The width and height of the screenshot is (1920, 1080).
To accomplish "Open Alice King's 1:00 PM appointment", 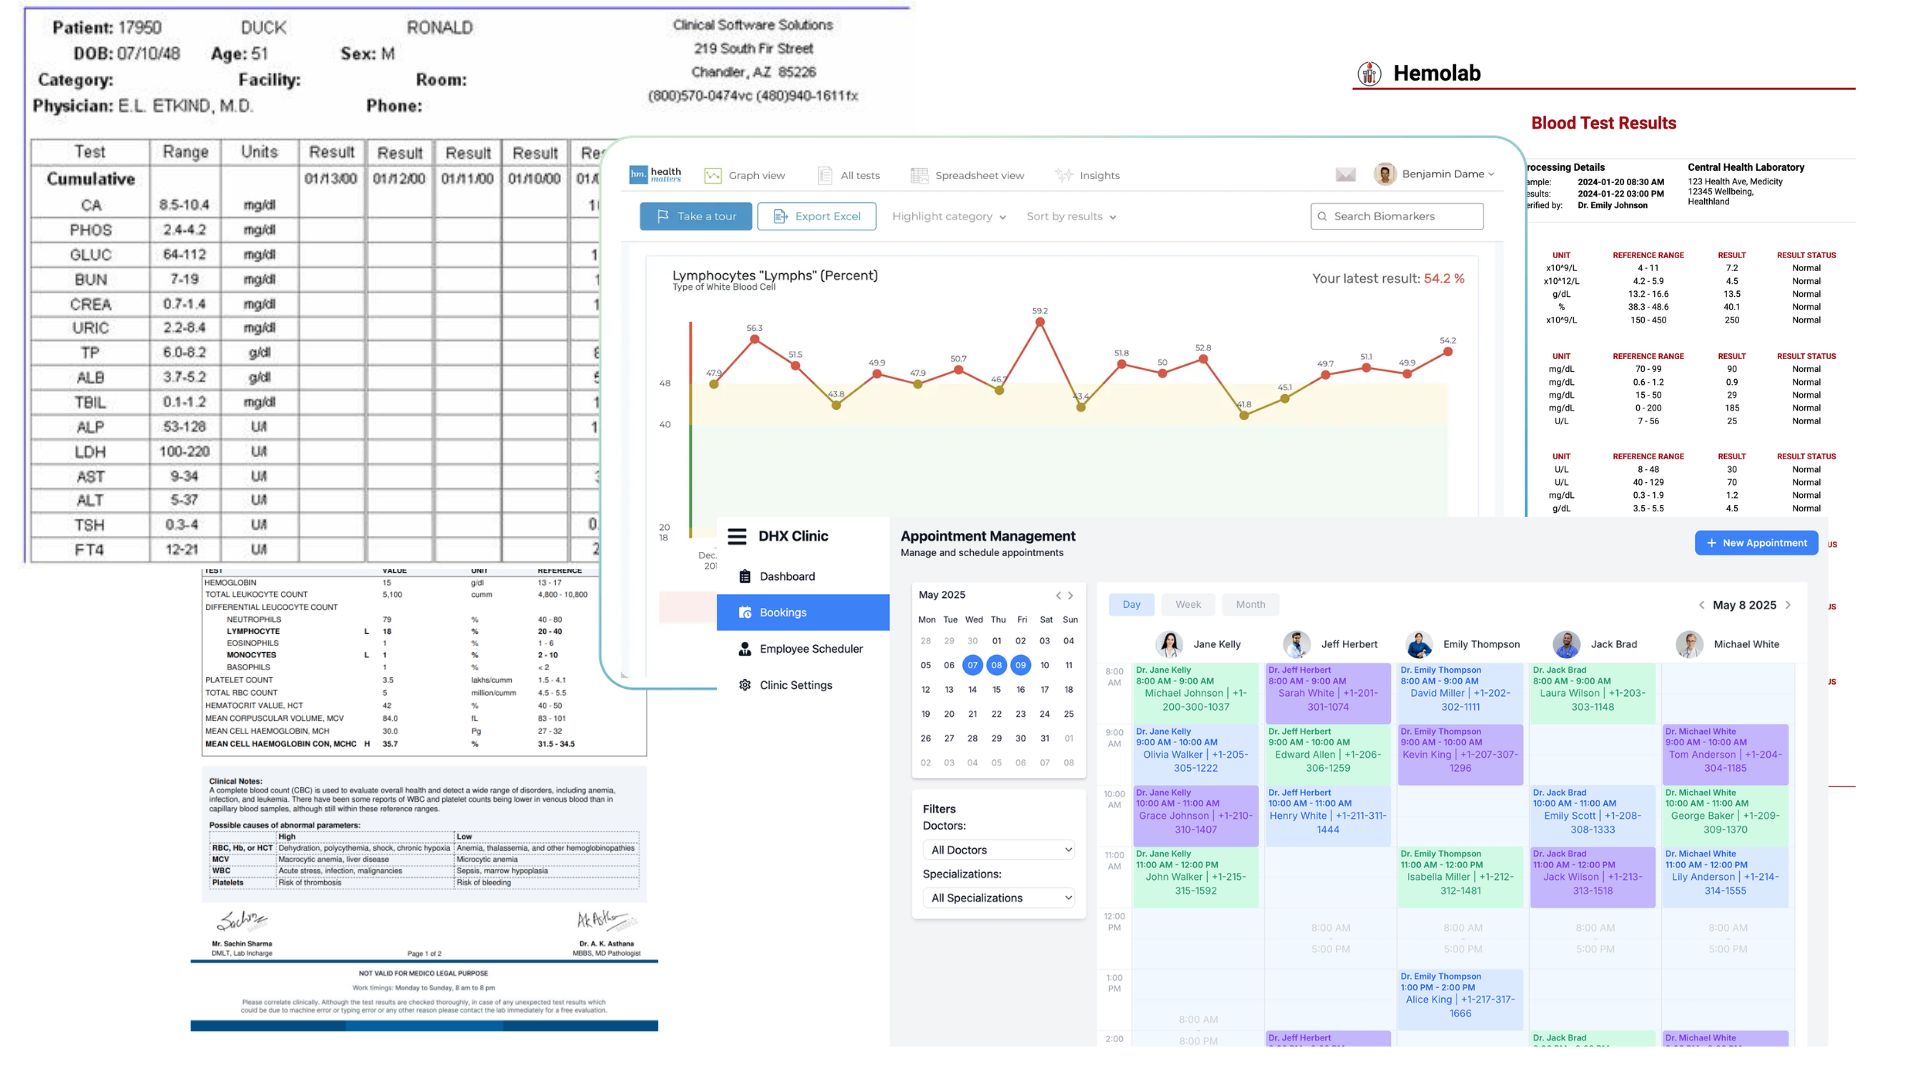I will click(x=1460, y=999).
